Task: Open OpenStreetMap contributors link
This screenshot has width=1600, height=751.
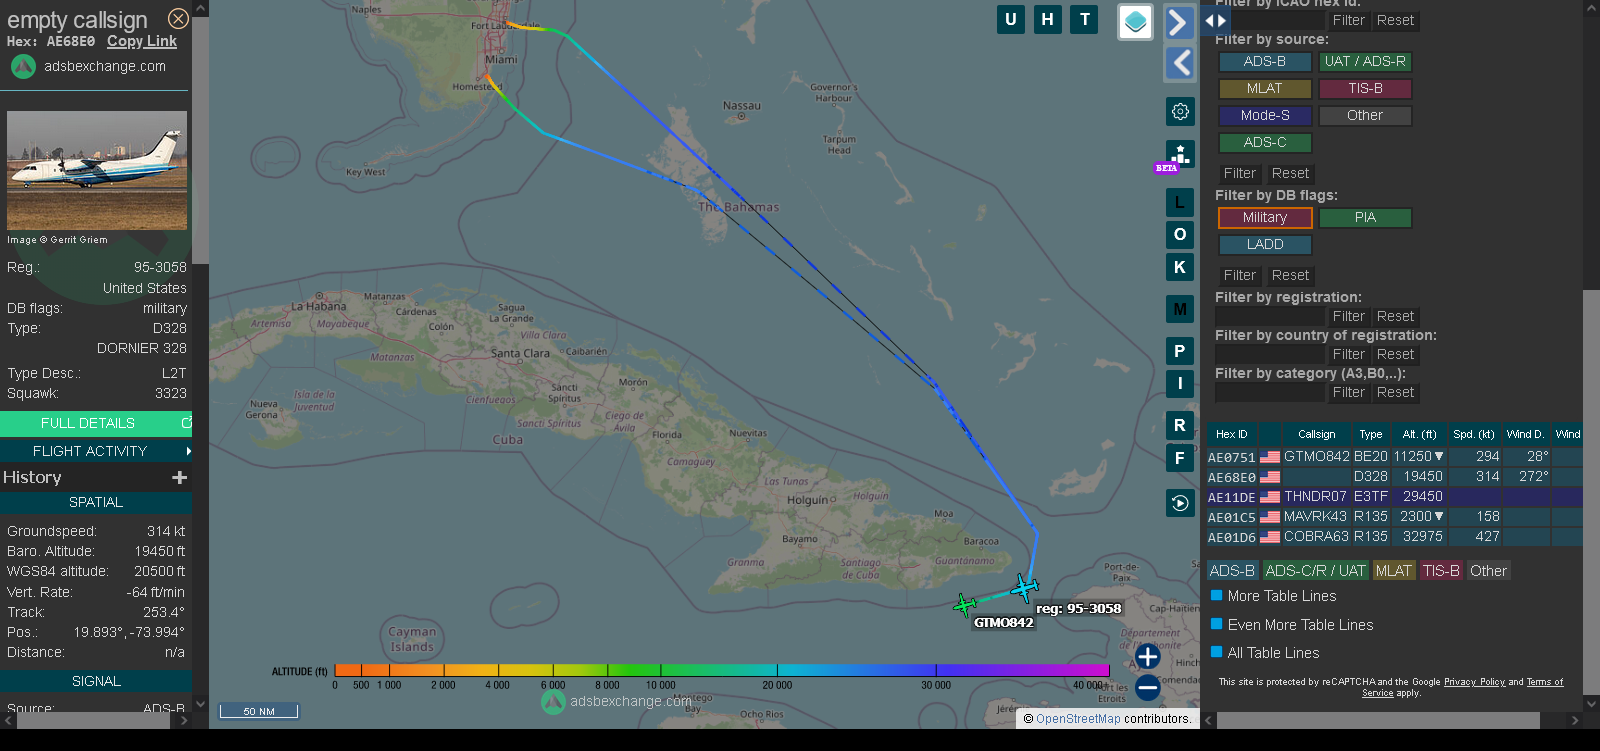Action: [1078, 719]
